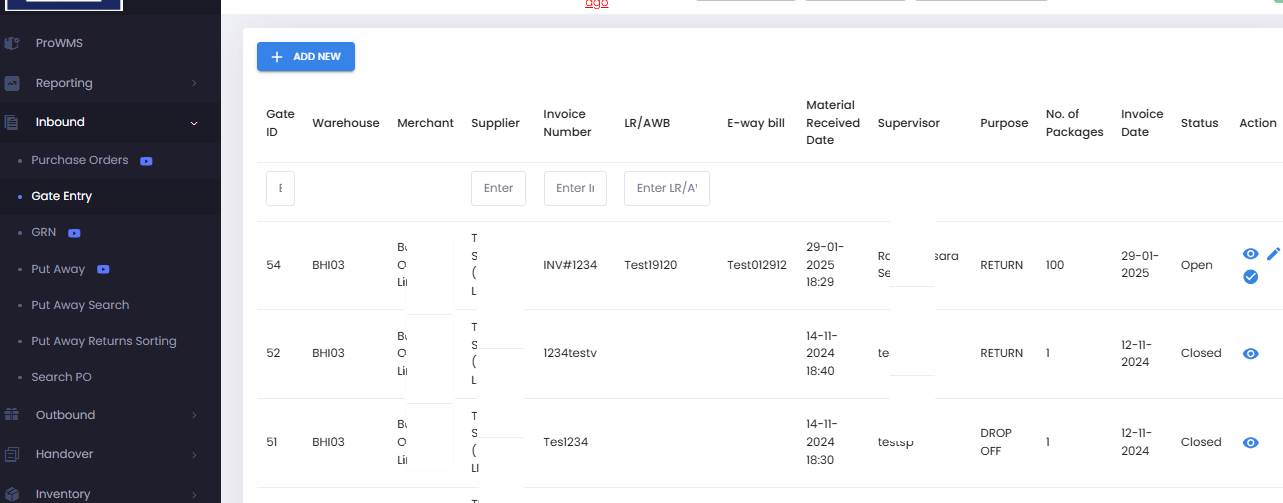Click the Reporting chart icon in sidebar
The height and width of the screenshot is (503, 1283).
pos(12,83)
